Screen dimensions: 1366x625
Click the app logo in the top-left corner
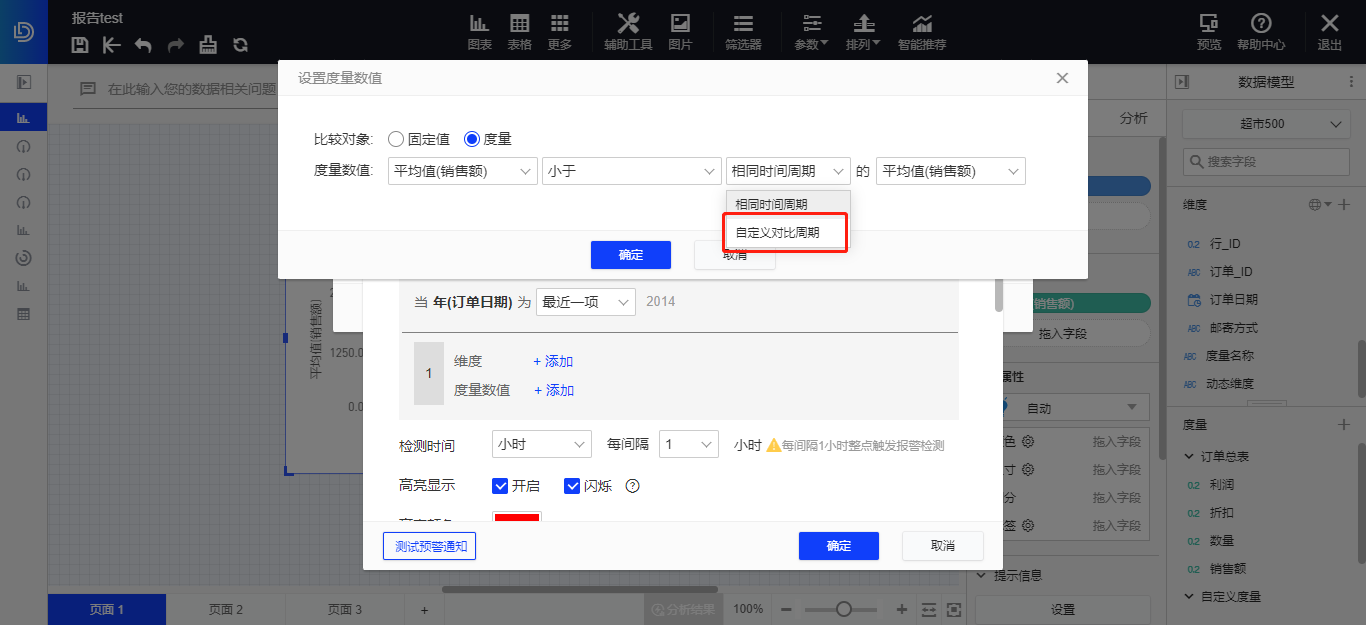click(x=24, y=31)
